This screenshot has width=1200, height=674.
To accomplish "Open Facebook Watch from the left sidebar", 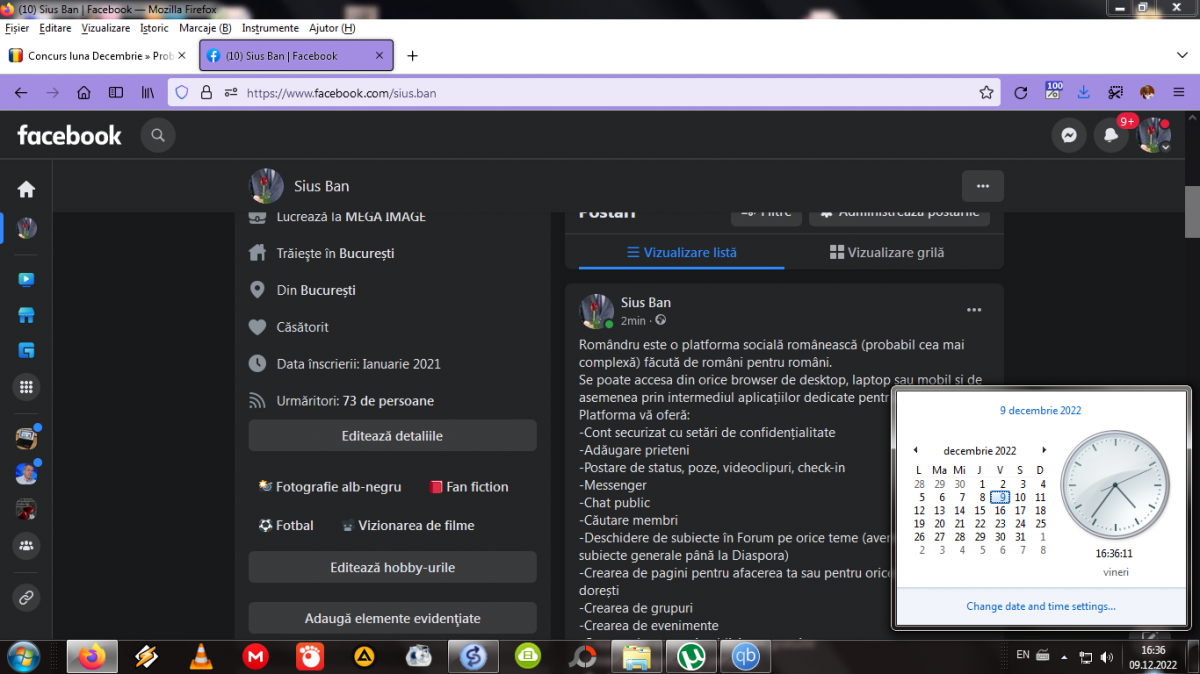I will tap(26, 280).
